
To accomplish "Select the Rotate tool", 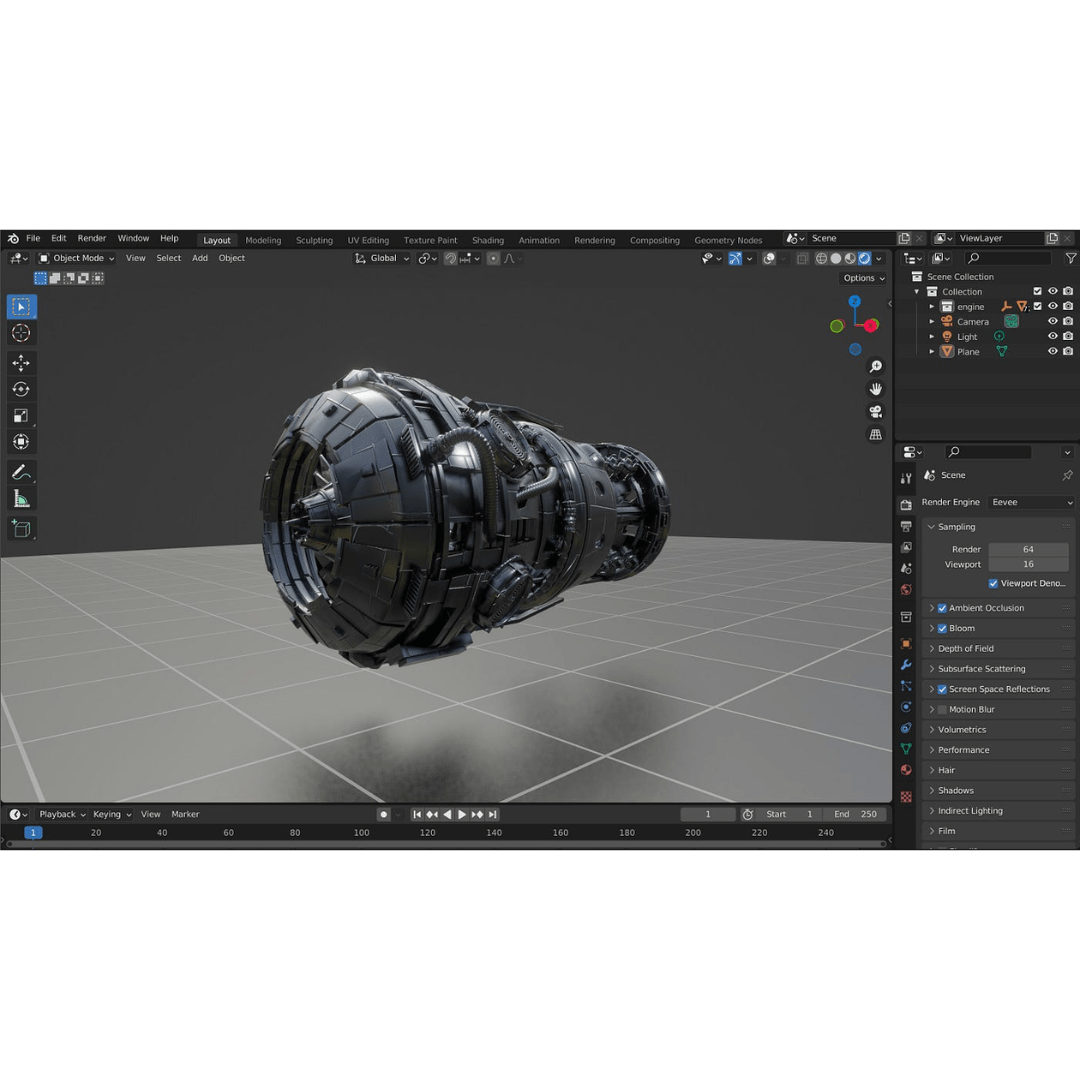I will 21,389.
